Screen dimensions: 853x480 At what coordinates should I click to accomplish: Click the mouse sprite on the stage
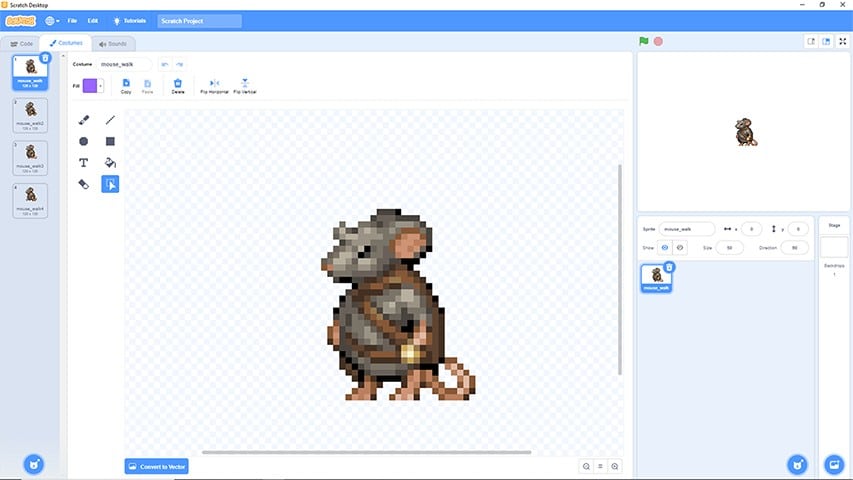coord(745,132)
